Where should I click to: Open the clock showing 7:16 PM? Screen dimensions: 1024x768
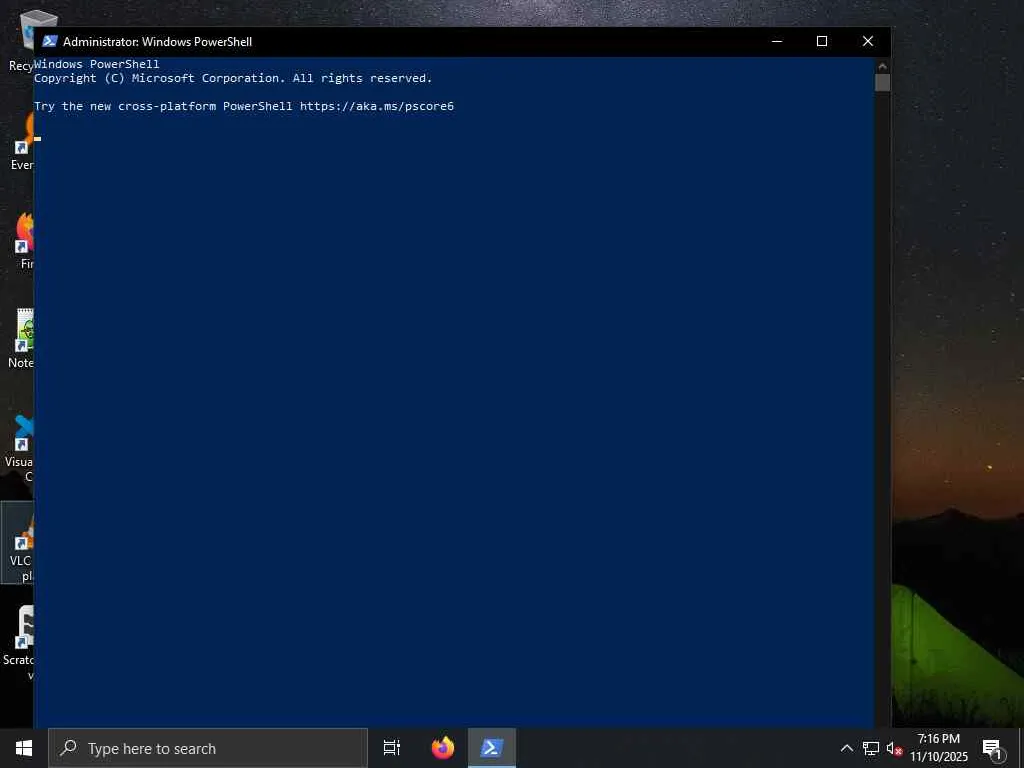(x=938, y=748)
